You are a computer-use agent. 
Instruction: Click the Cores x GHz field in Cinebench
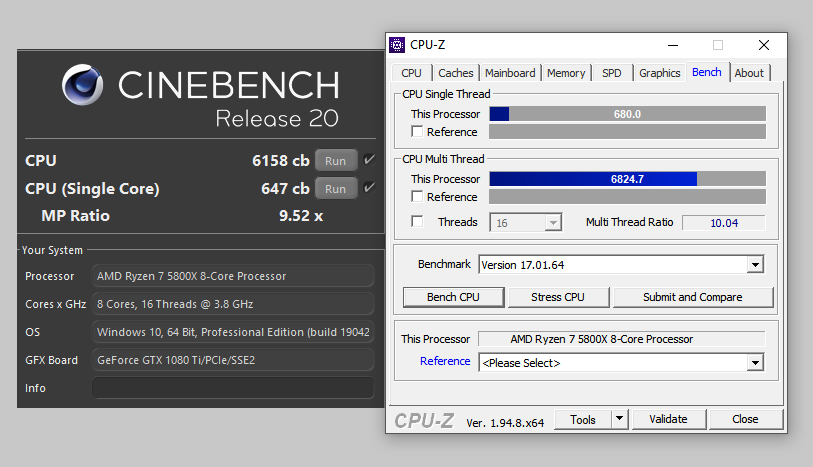(233, 304)
